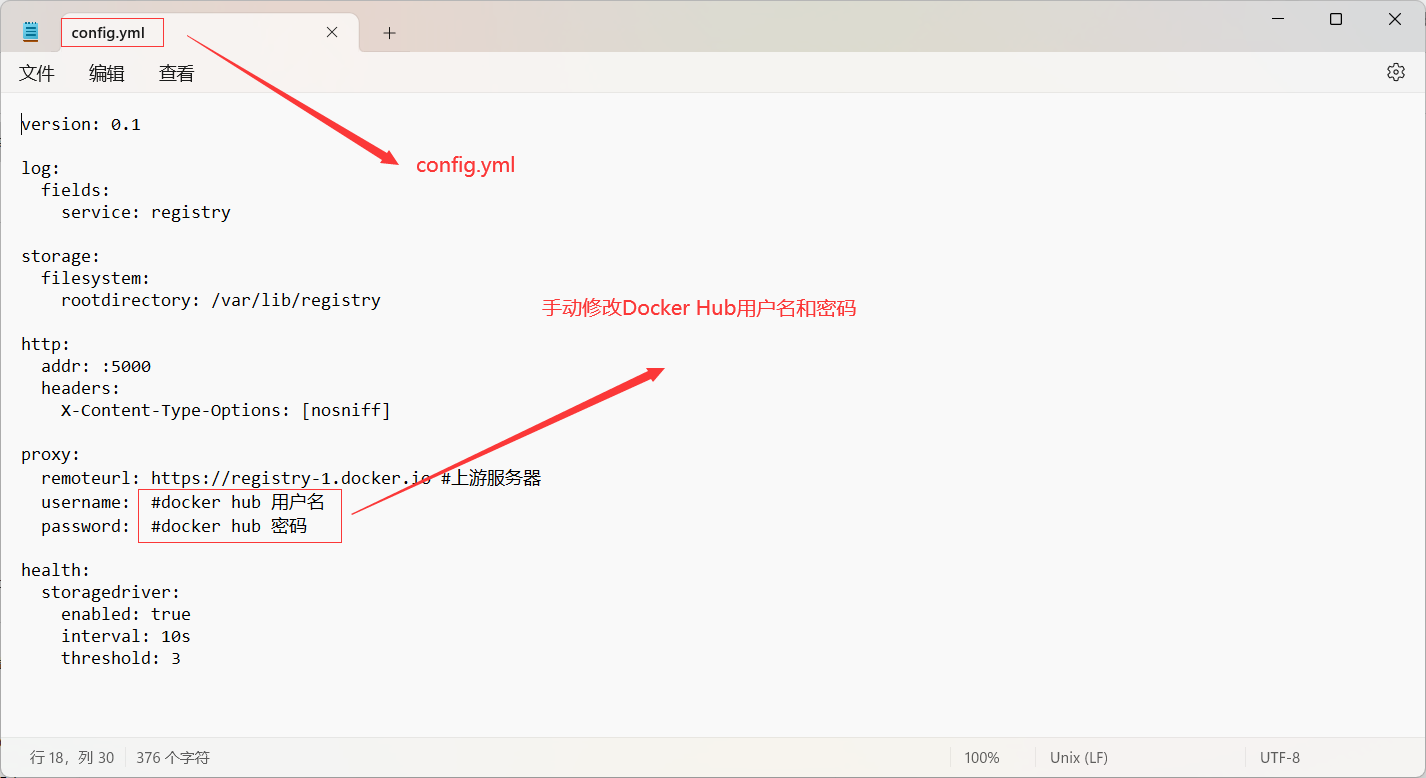
Task: Minimize the Notepad window
Action: [x=1278, y=19]
